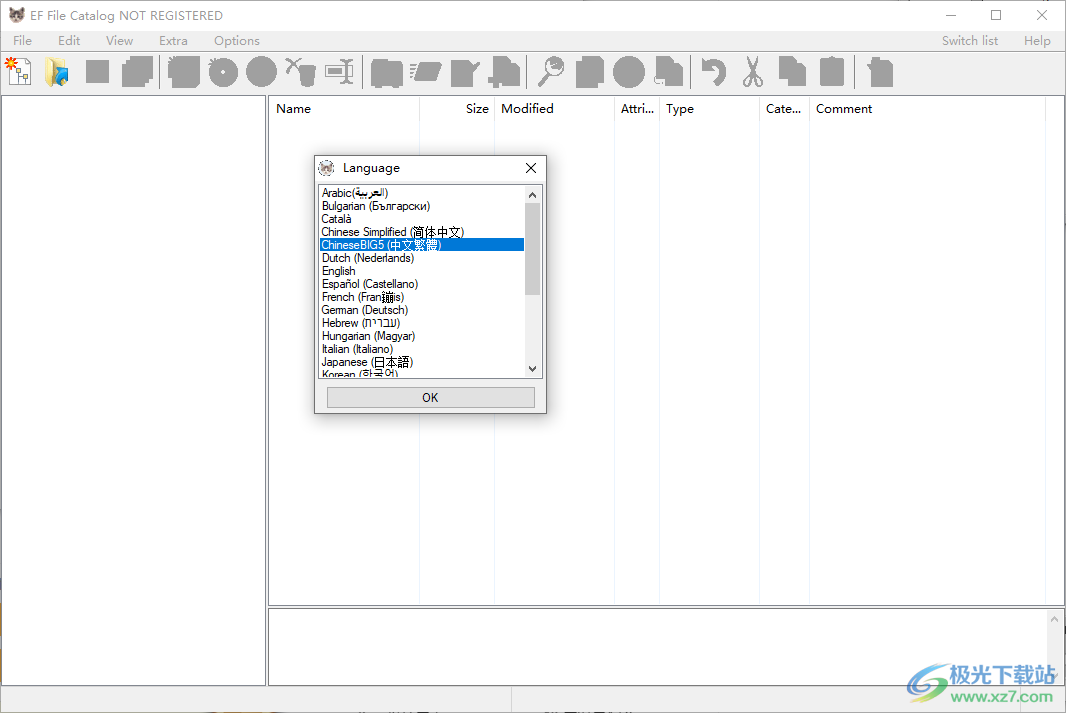Sort by the Name column header
The width and height of the screenshot is (1066, 713).
pyautogui.click(x=344, y=109)
